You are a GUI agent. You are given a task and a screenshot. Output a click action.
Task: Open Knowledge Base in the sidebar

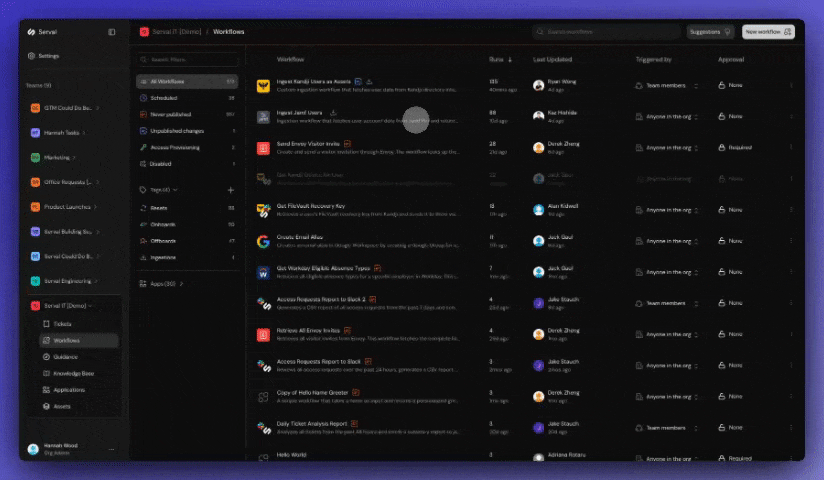[x=79, y=373]
